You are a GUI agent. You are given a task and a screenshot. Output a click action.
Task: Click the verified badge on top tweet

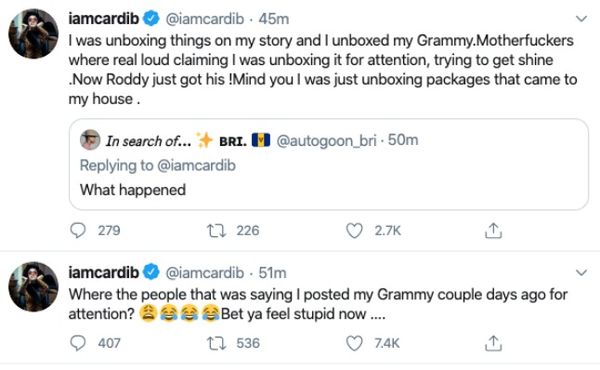151,18
